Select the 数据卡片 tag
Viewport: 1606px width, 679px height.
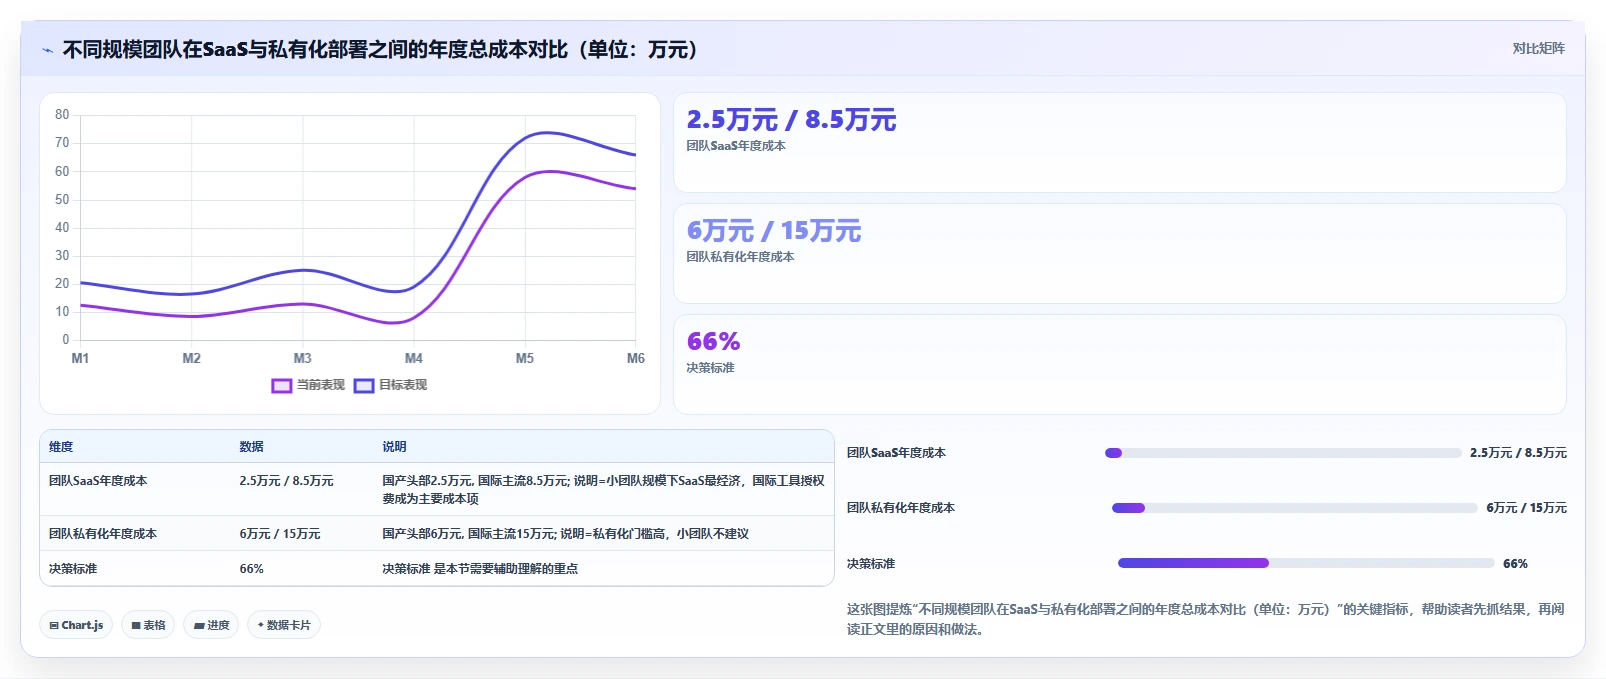(x=284, y=625)
